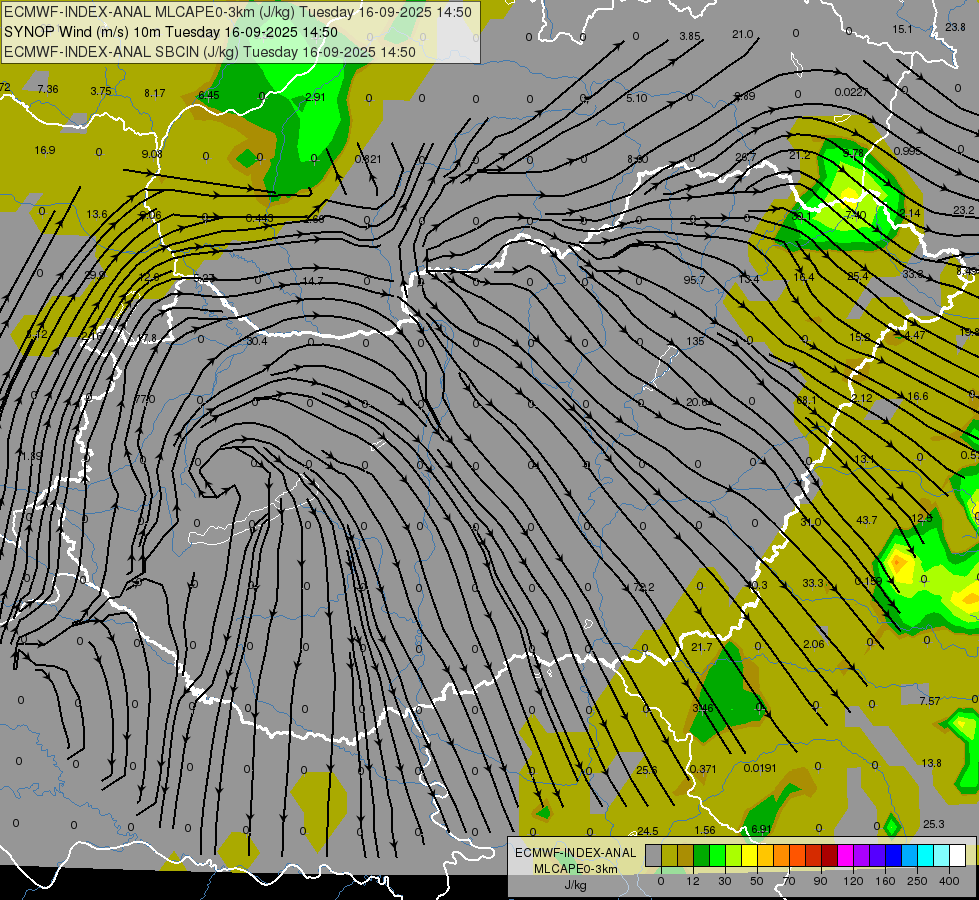
Task: Click the map value '2.91'
Action: point(315,97)
